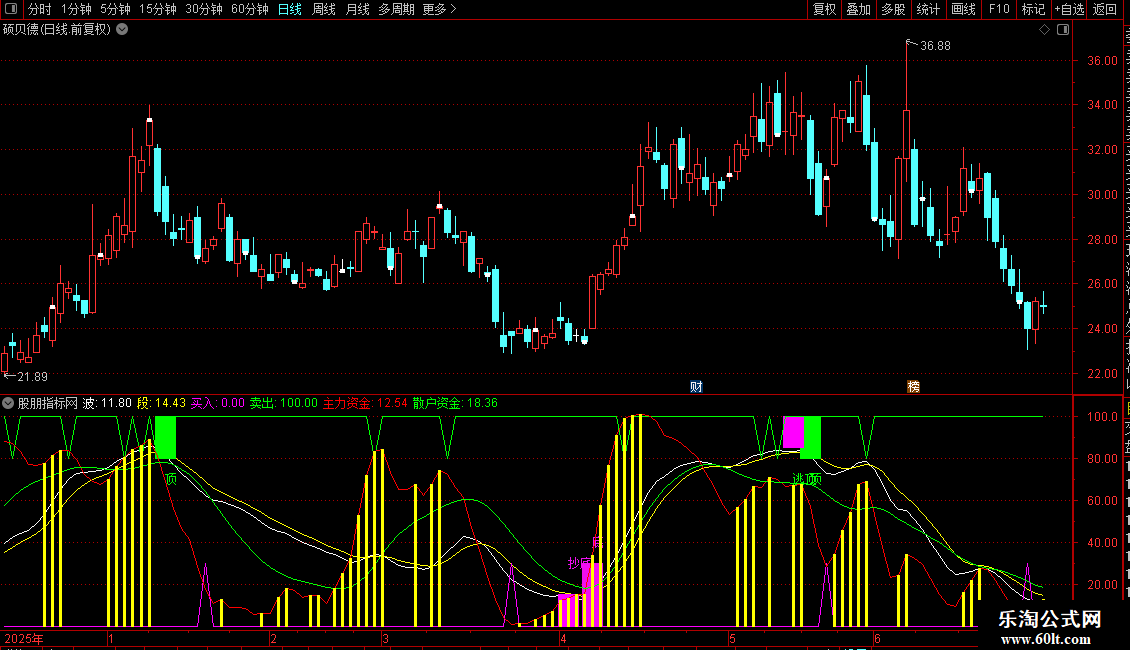Click the 财 financial event marker
1130x650 pixels.
click(696, 387)
